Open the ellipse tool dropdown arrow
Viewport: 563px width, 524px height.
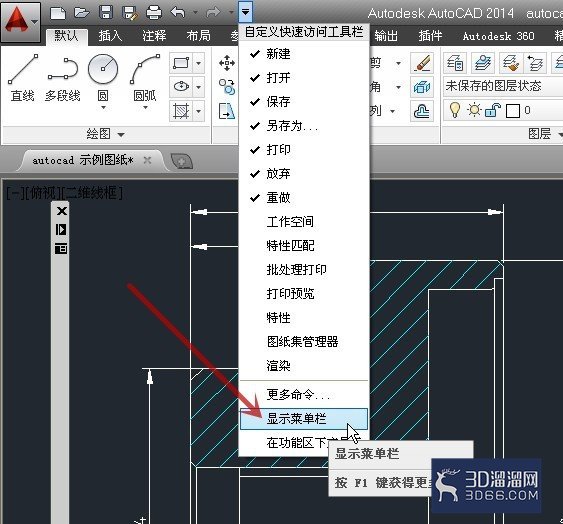coord(199,87)
